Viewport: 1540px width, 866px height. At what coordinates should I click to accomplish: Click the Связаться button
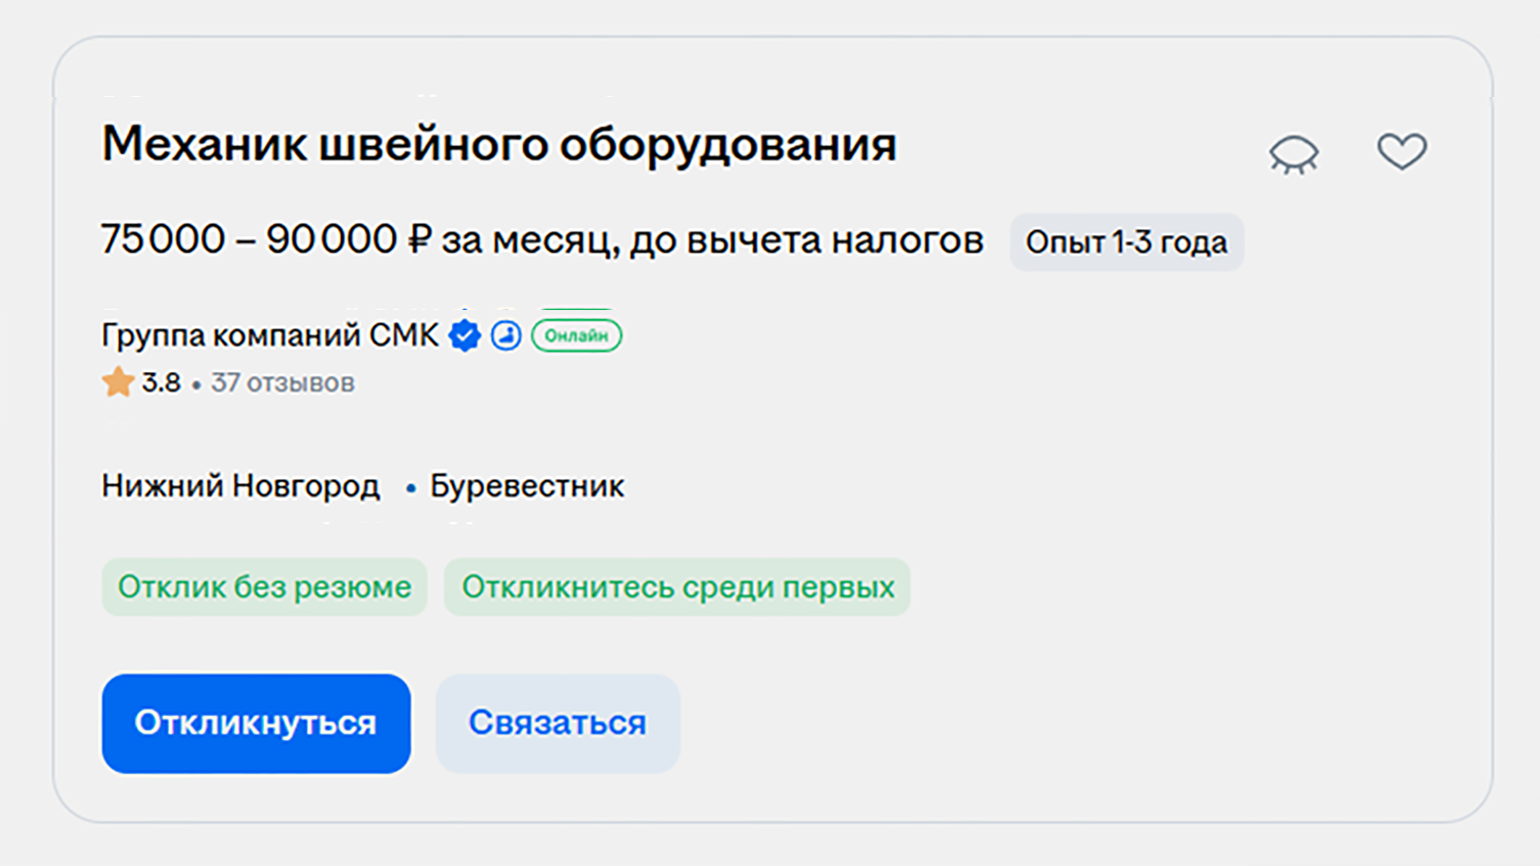coord(558,723)
